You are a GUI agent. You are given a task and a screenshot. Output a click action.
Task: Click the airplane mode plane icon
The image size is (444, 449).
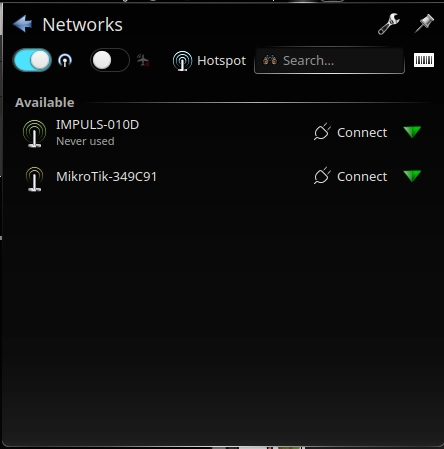tap(143, 60)
